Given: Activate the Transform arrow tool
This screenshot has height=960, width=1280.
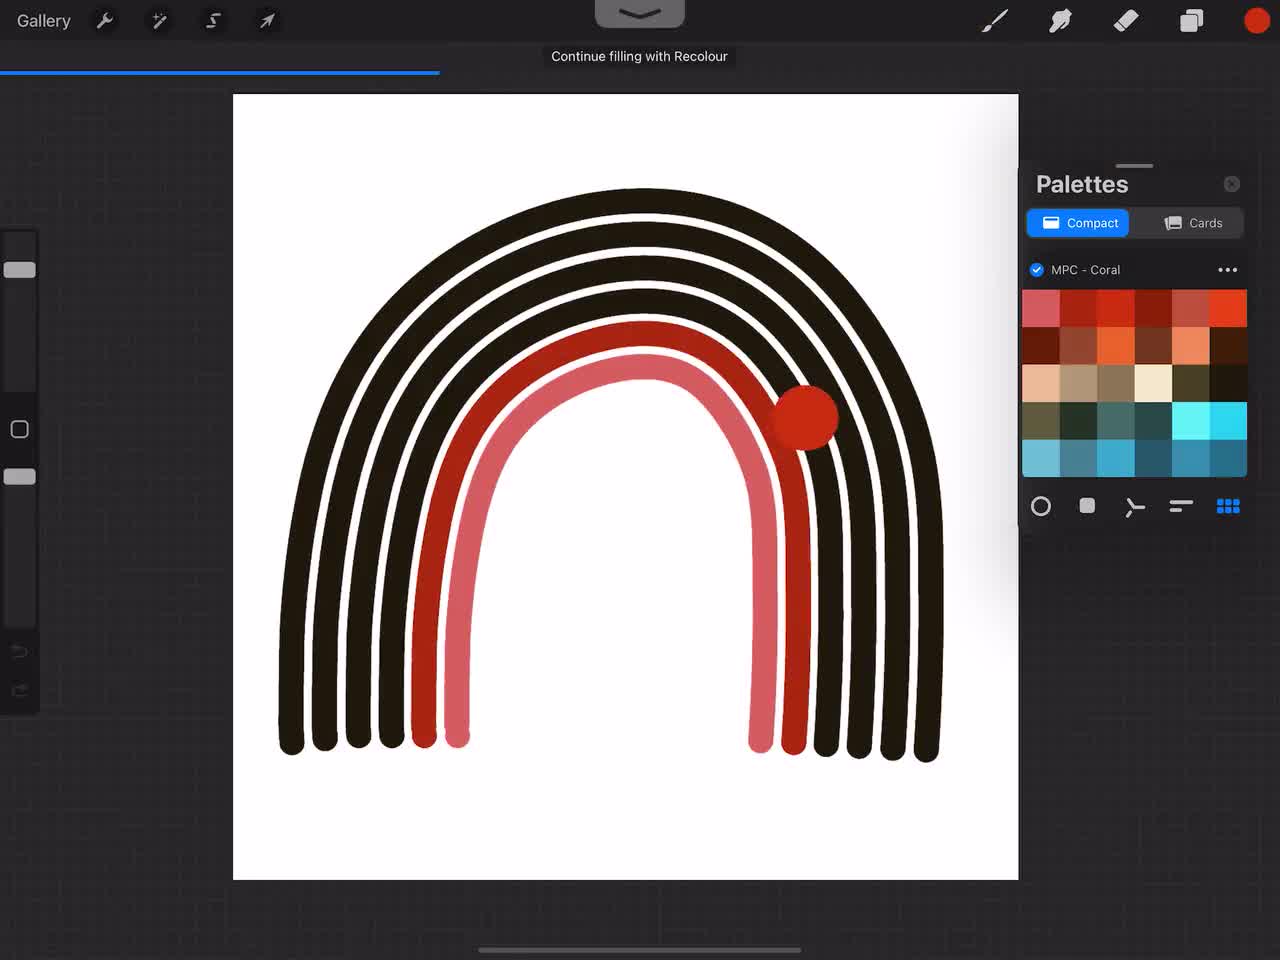Looking at the screenshot, I should click(267, 21).
